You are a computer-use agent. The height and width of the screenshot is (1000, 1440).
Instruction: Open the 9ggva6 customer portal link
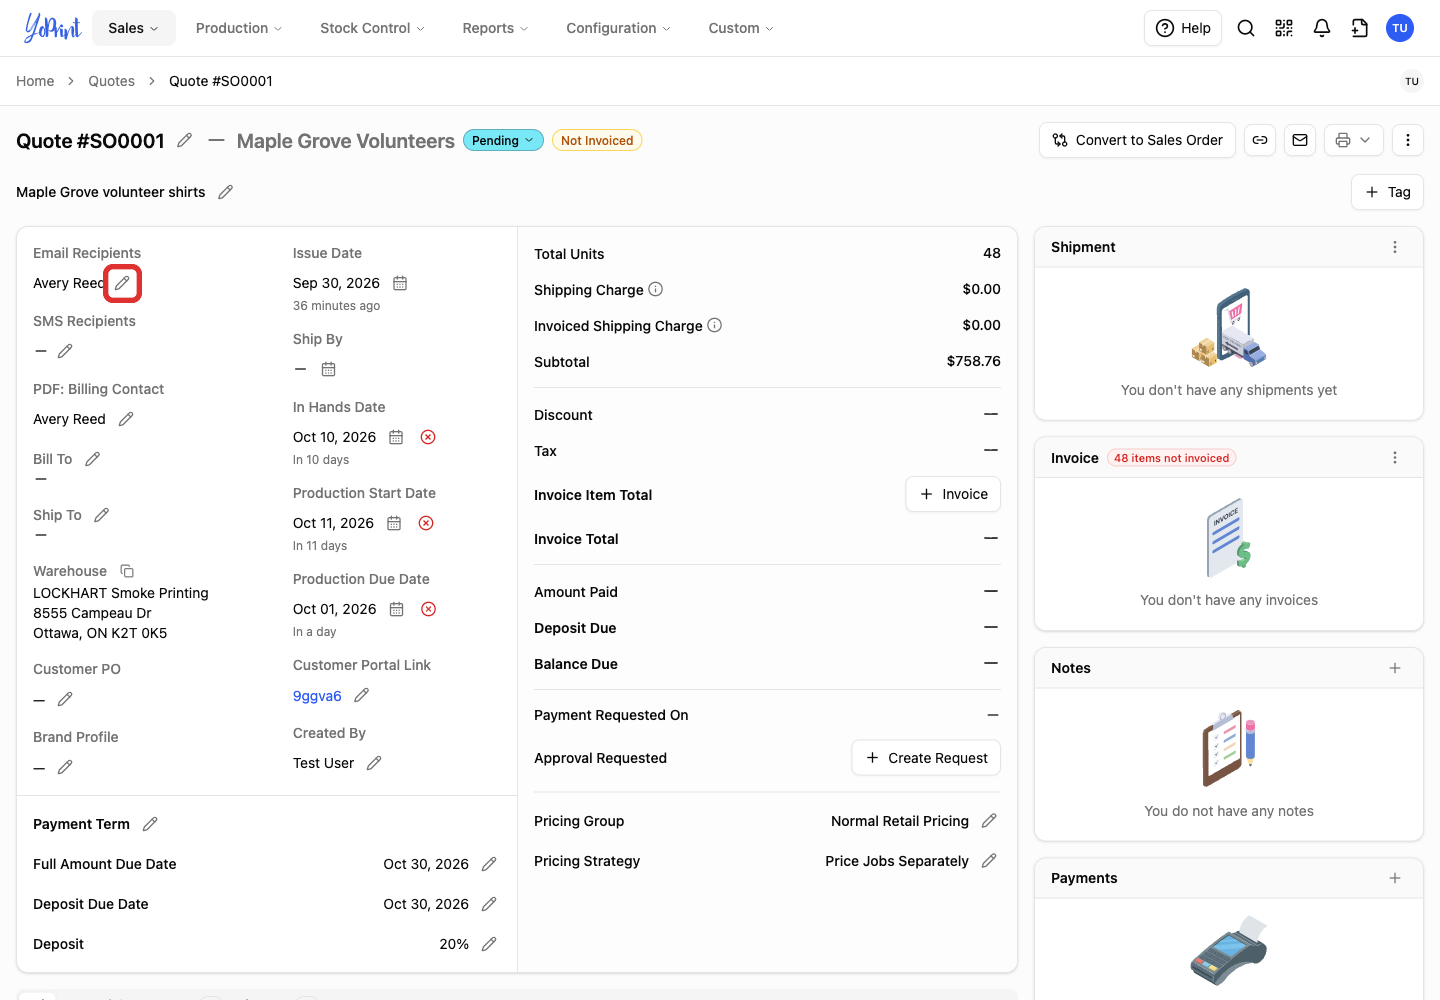(317, 696)
